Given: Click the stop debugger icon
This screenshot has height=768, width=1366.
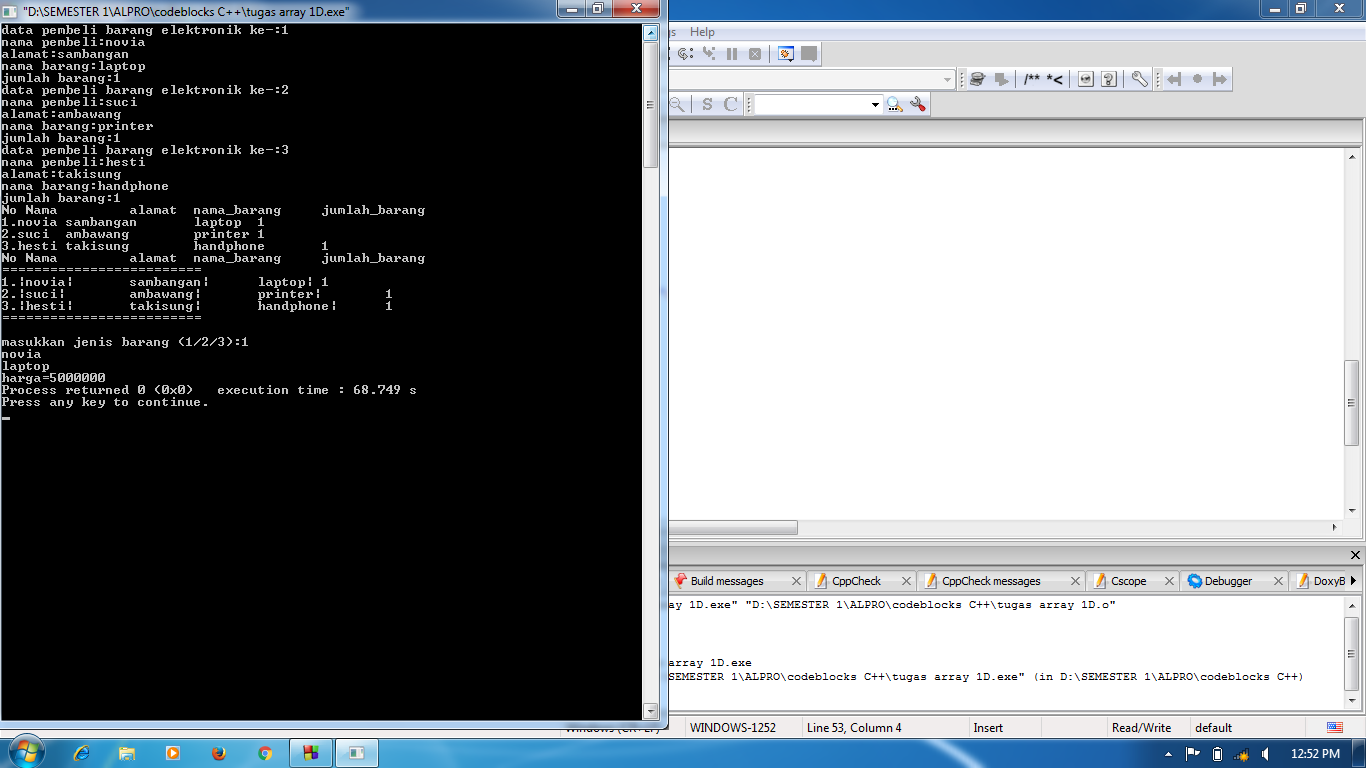Looking at the screenshot, I should pos(755,54).
